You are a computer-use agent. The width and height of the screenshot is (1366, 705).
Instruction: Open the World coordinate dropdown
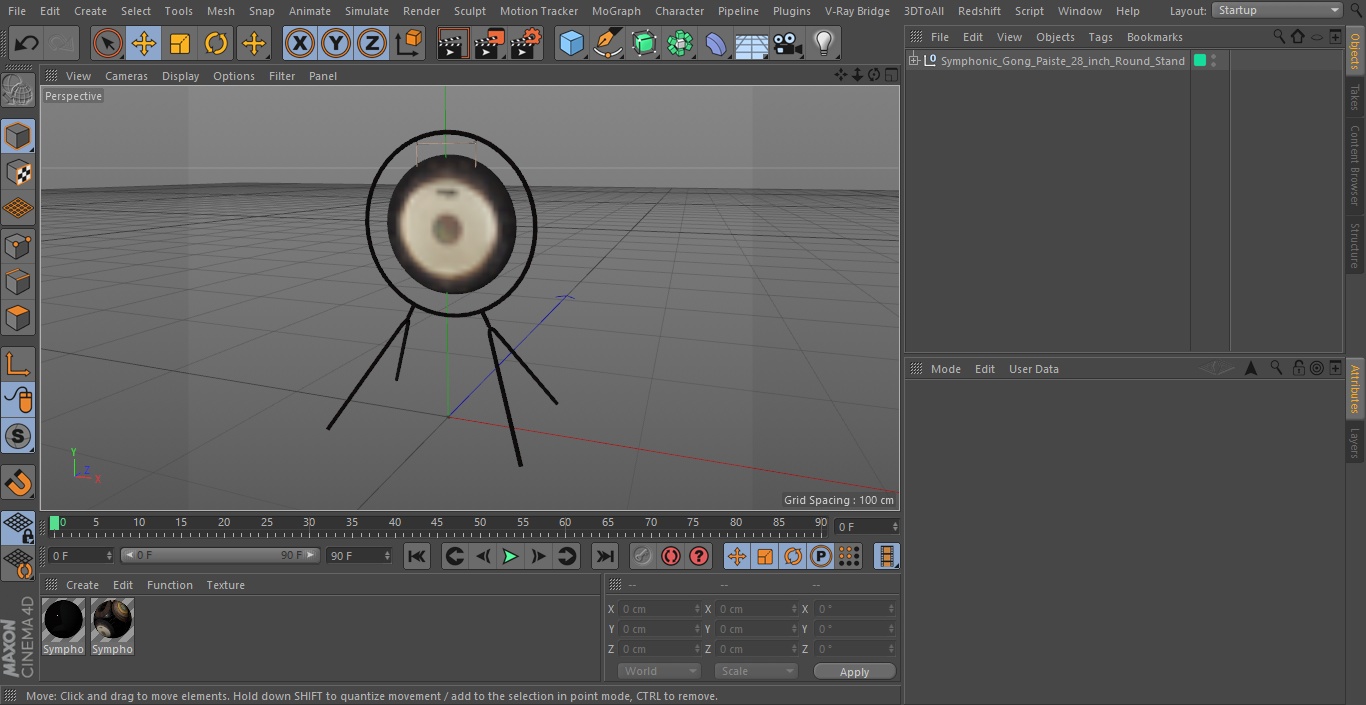pos(658,671)
